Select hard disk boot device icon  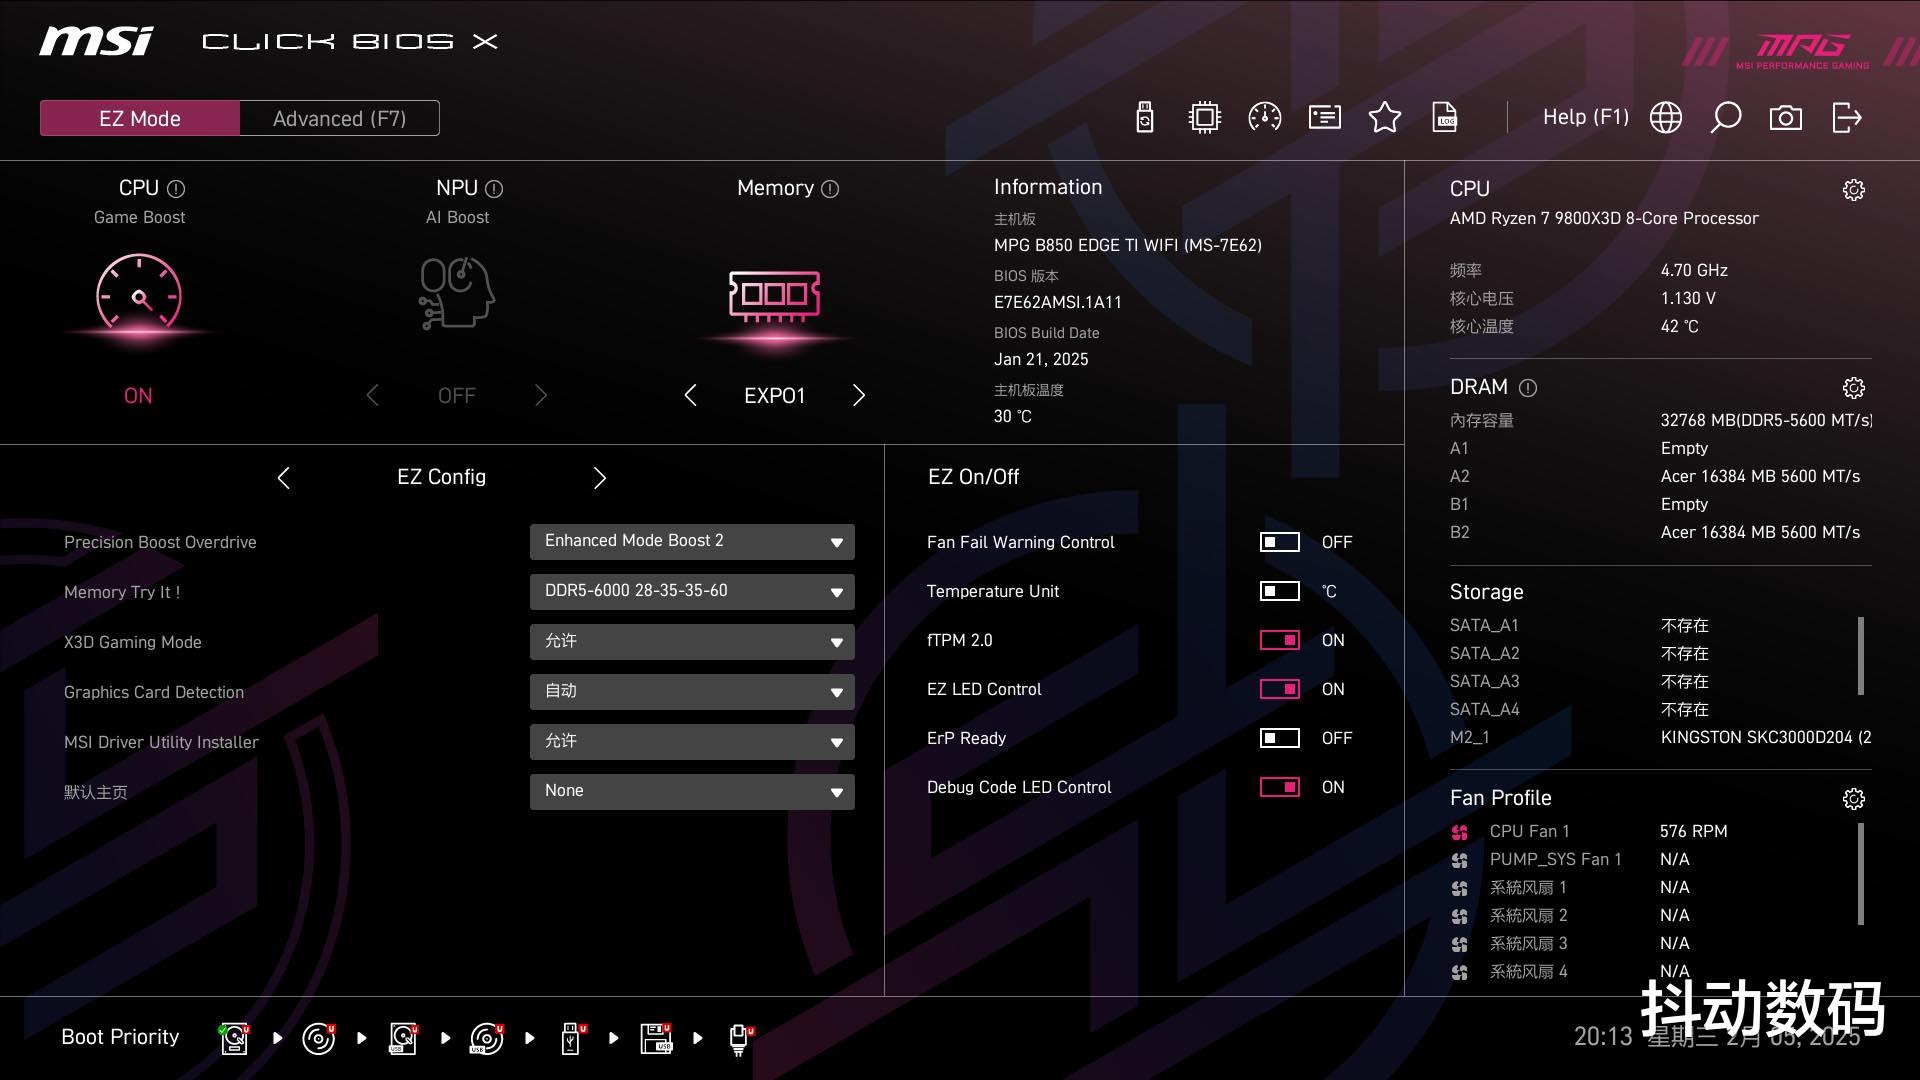click(234, 1038)
